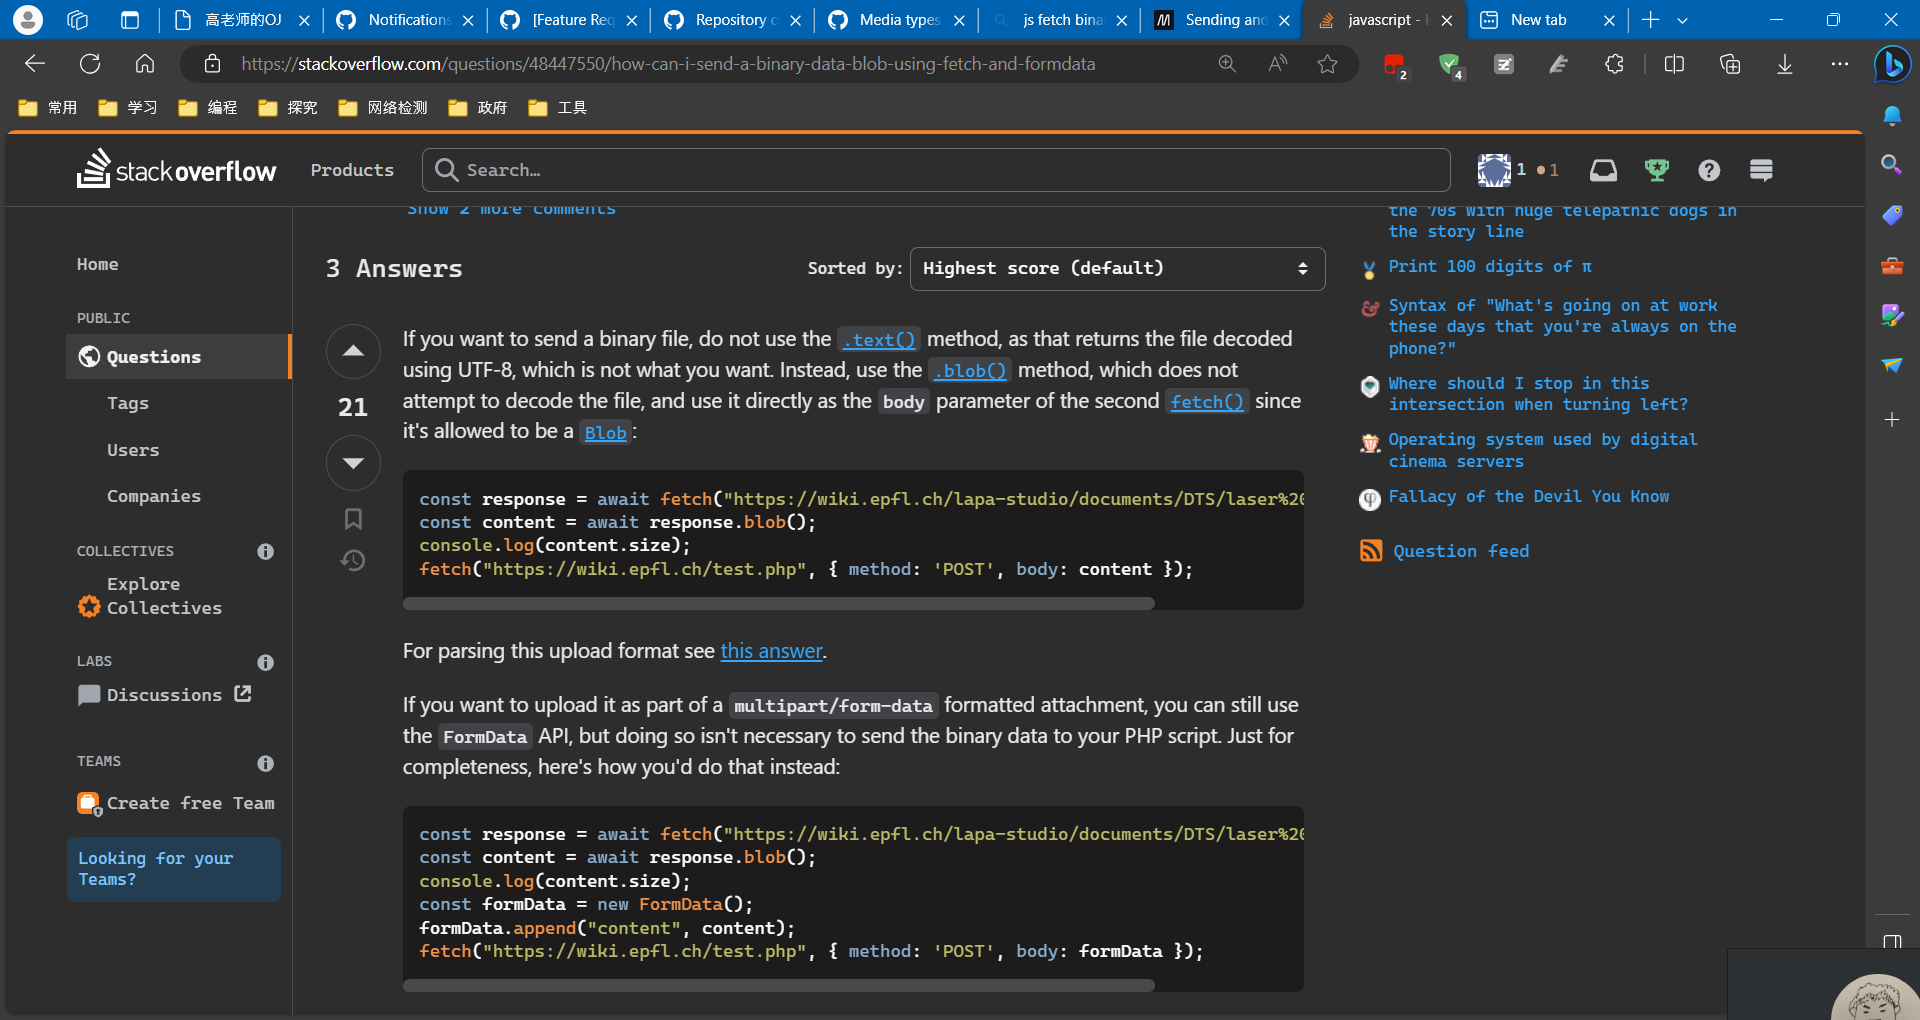Click the Stack Exchange communities icon
This screenshot has height=1020, width=1920.
[x=1760, y=170]
